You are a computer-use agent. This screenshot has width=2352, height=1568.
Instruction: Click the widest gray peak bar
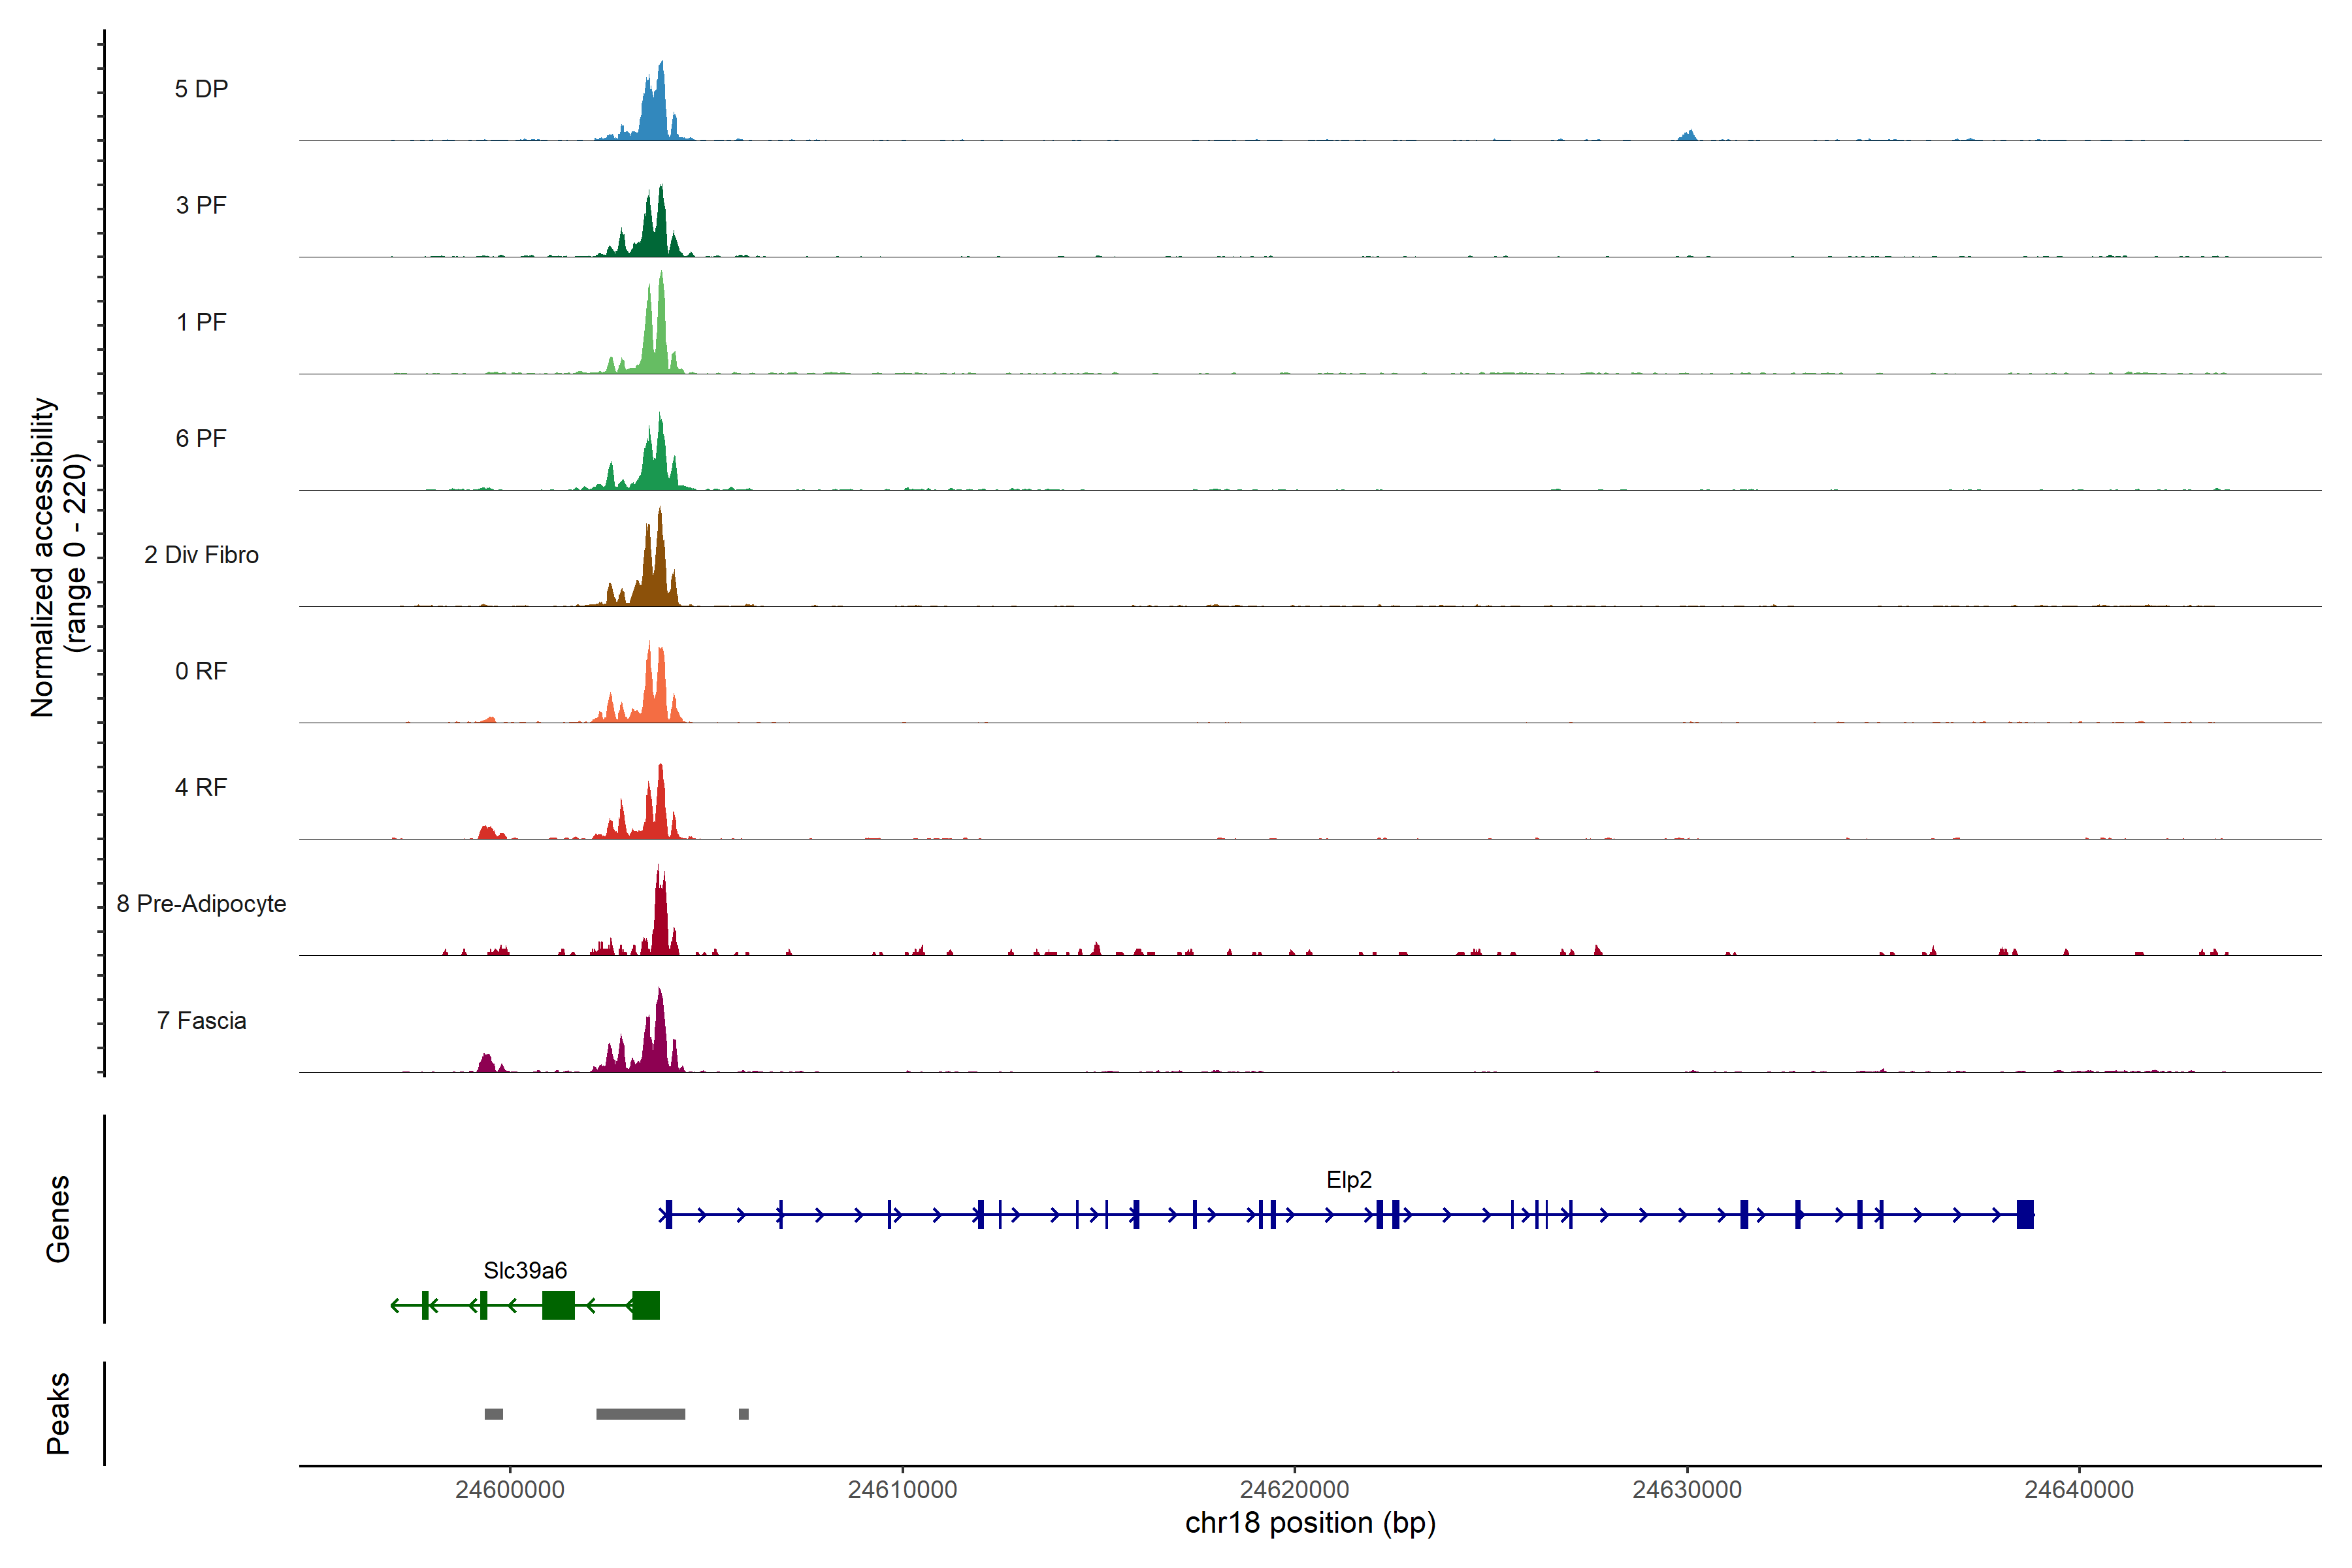pos(640,1414)
